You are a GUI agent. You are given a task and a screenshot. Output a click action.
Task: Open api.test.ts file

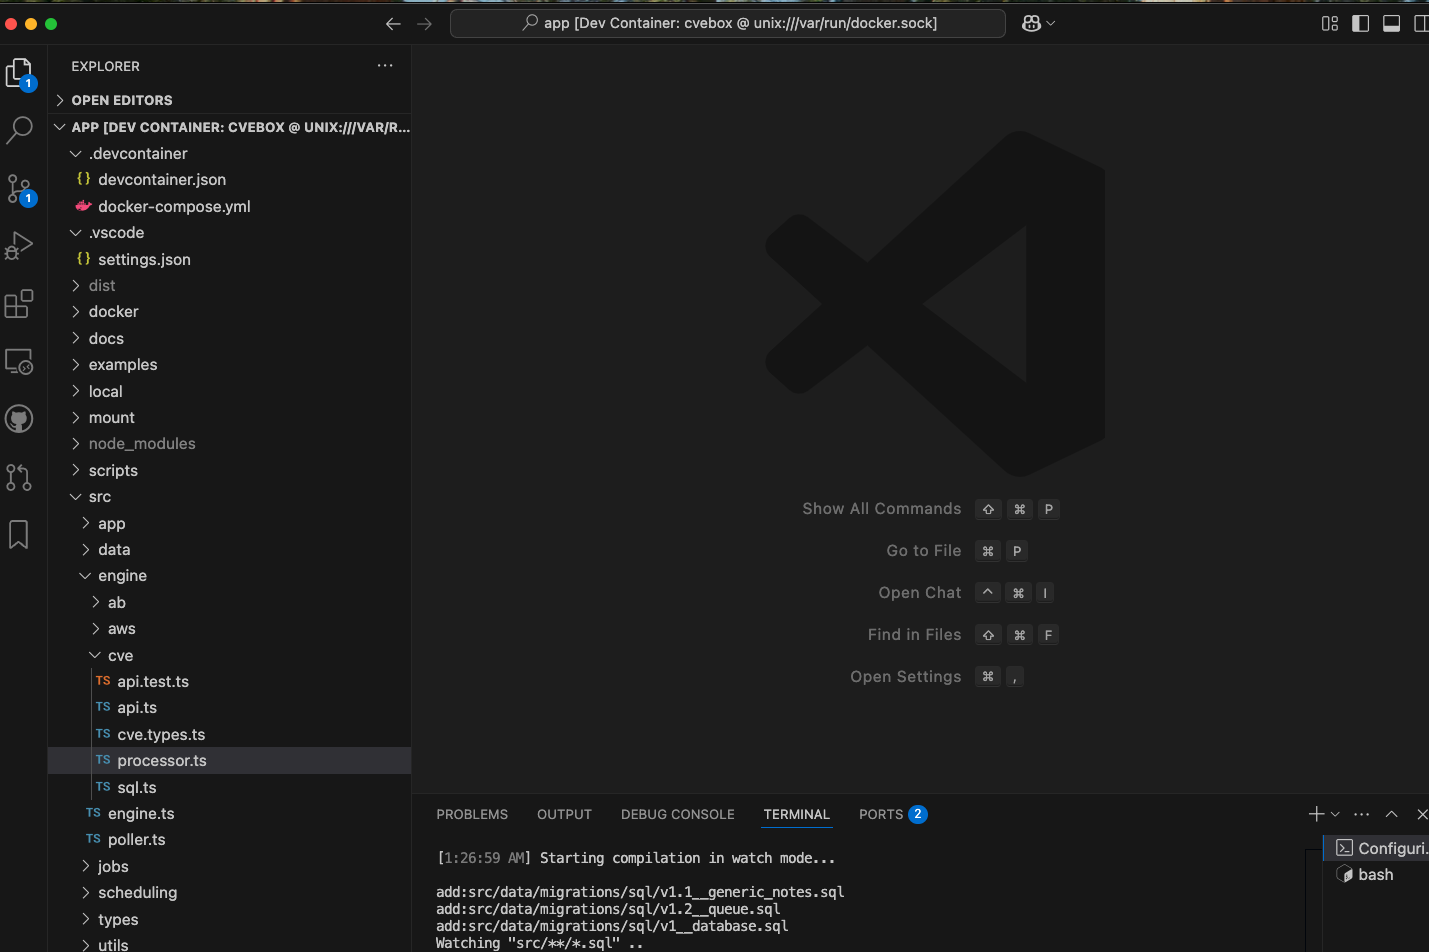click(230, 681)
